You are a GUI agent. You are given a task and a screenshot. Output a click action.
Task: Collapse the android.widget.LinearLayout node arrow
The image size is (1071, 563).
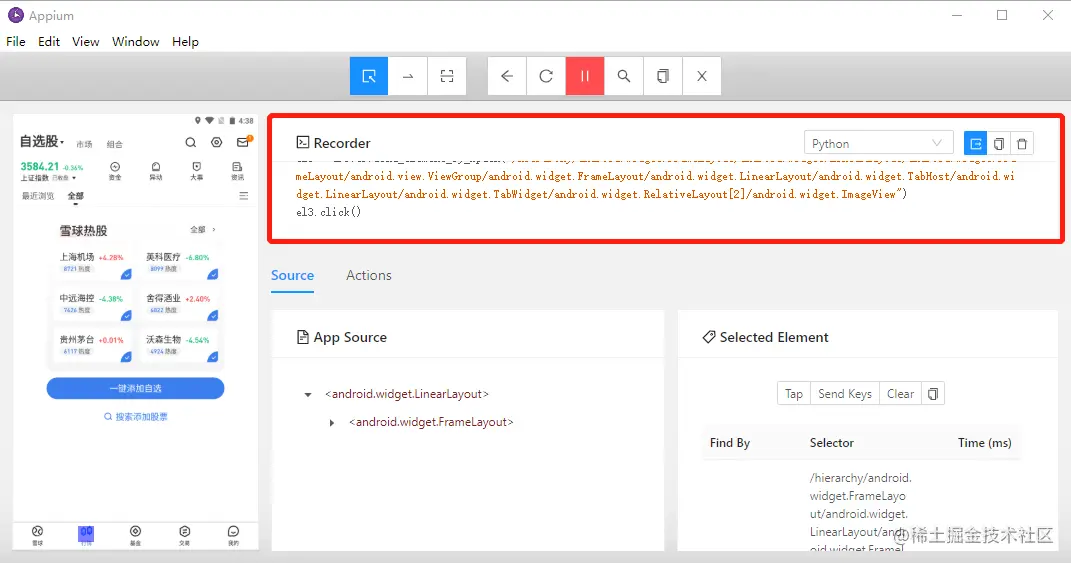308,394
